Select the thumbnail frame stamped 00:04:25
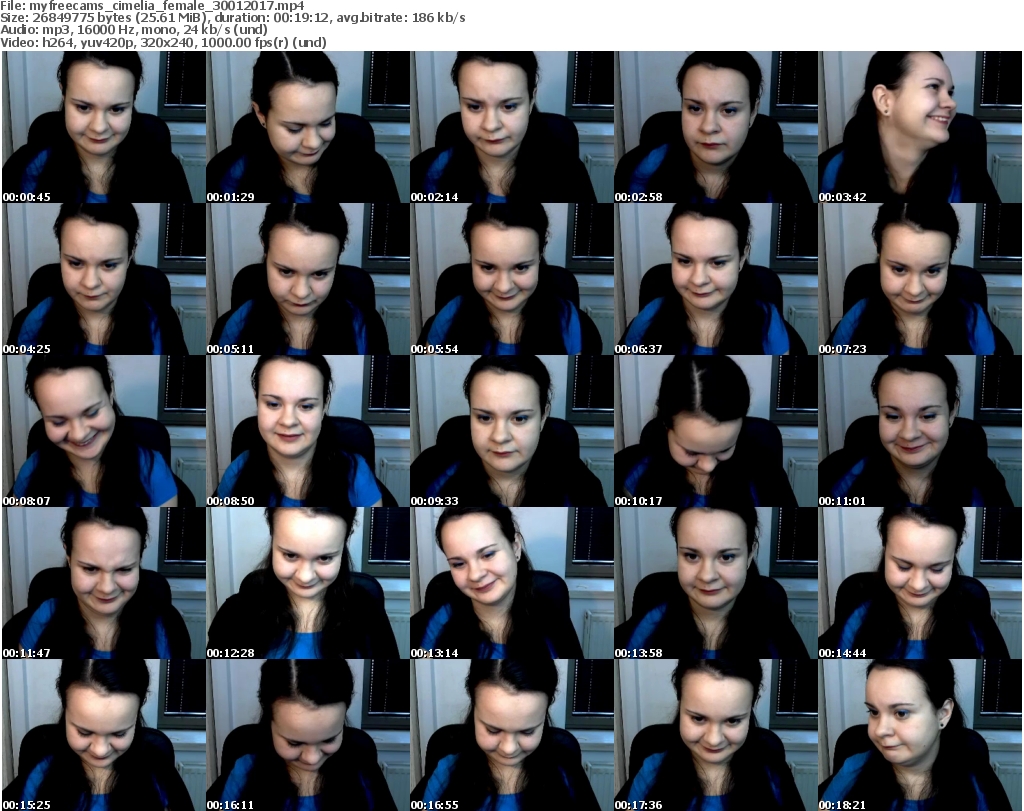The image size is (1024, 811). 104,279
